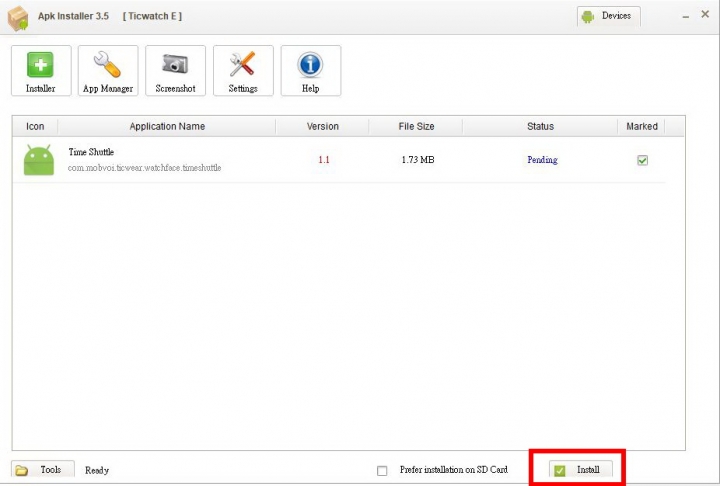
Task: Click the Install button
Action: tap(581, 469)
